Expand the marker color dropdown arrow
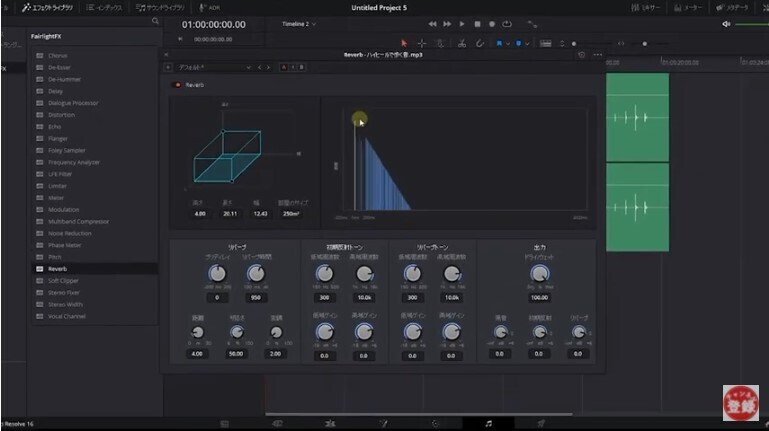Screen dimensions: 769x431 [527, 44]
